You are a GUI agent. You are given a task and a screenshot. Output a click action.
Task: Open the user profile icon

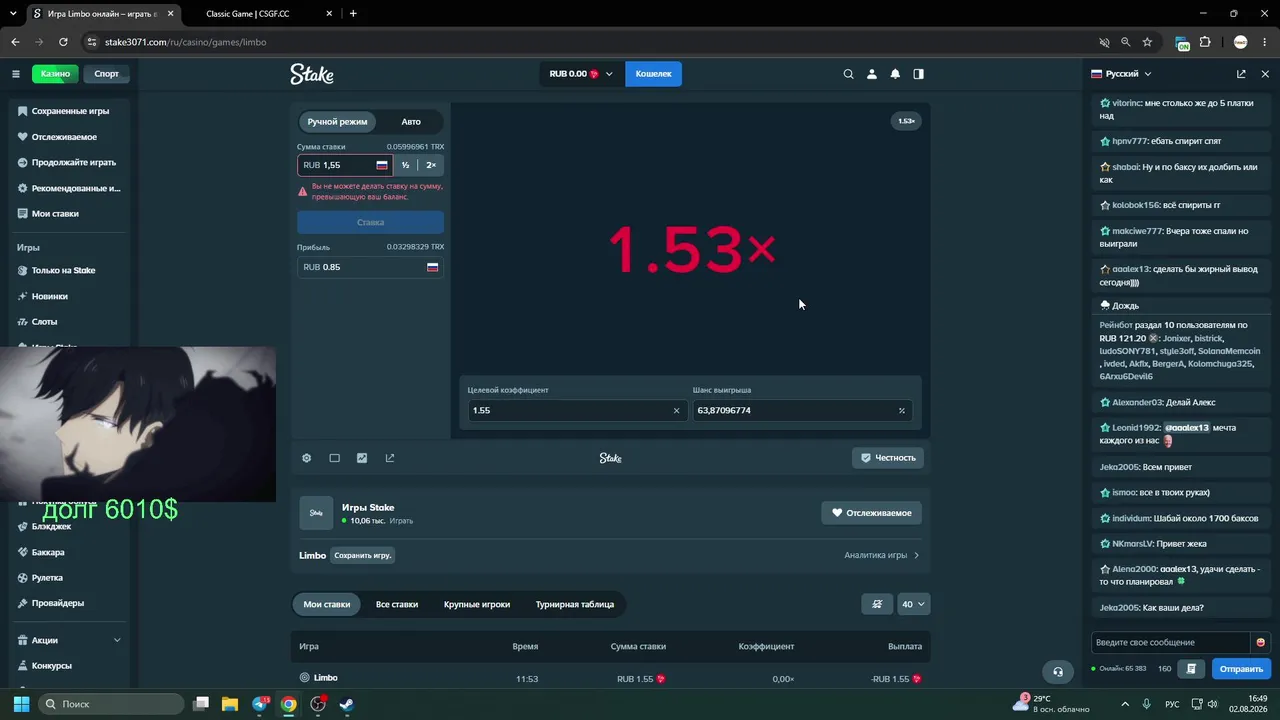[x=872, y=74]
